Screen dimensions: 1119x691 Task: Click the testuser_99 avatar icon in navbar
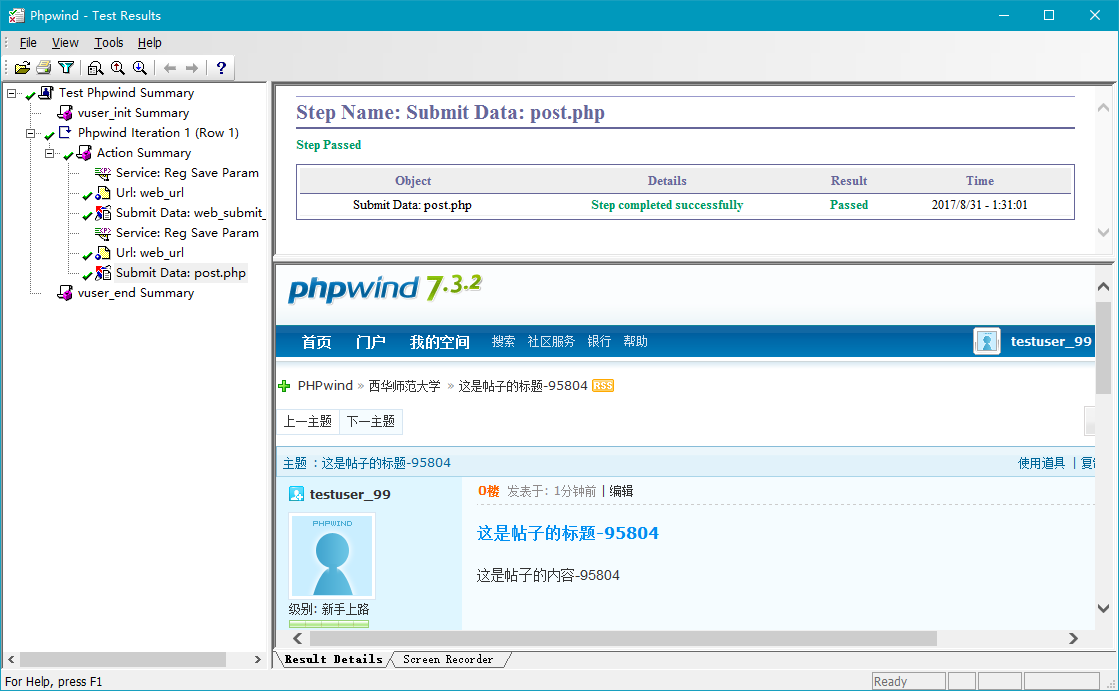(x=987, y=341)
